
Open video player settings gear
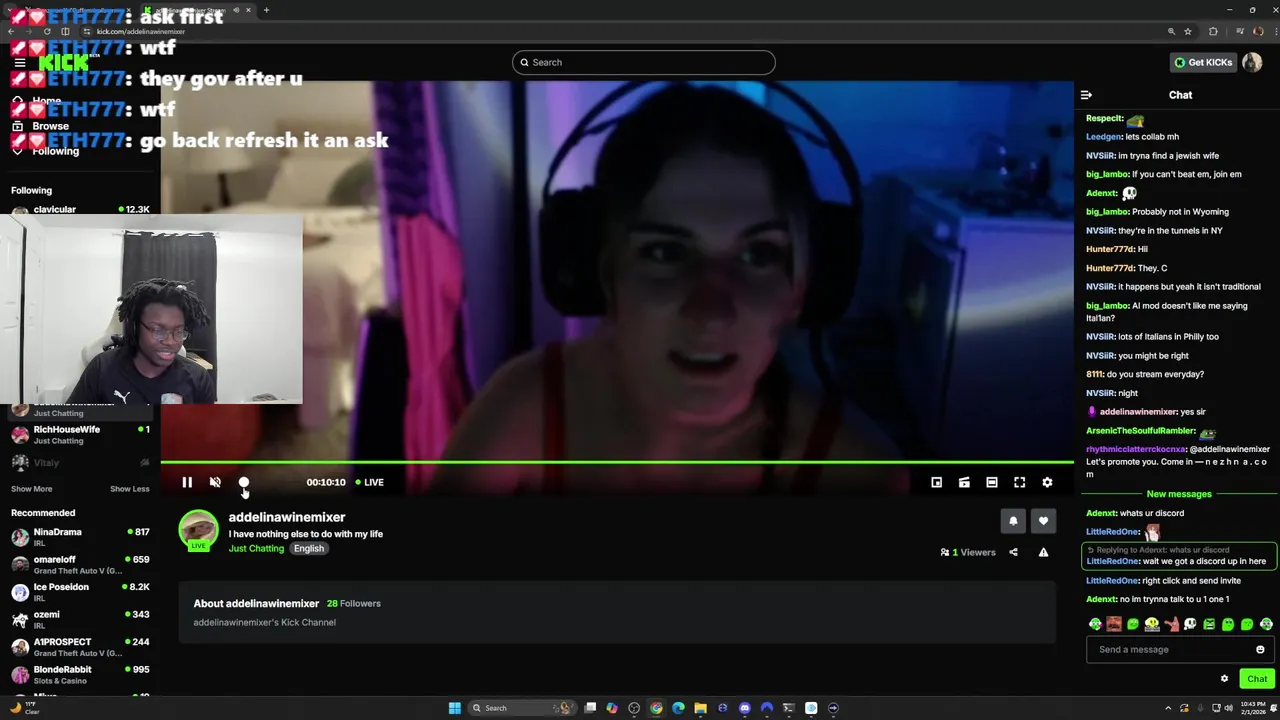[x=1047, y=482]
